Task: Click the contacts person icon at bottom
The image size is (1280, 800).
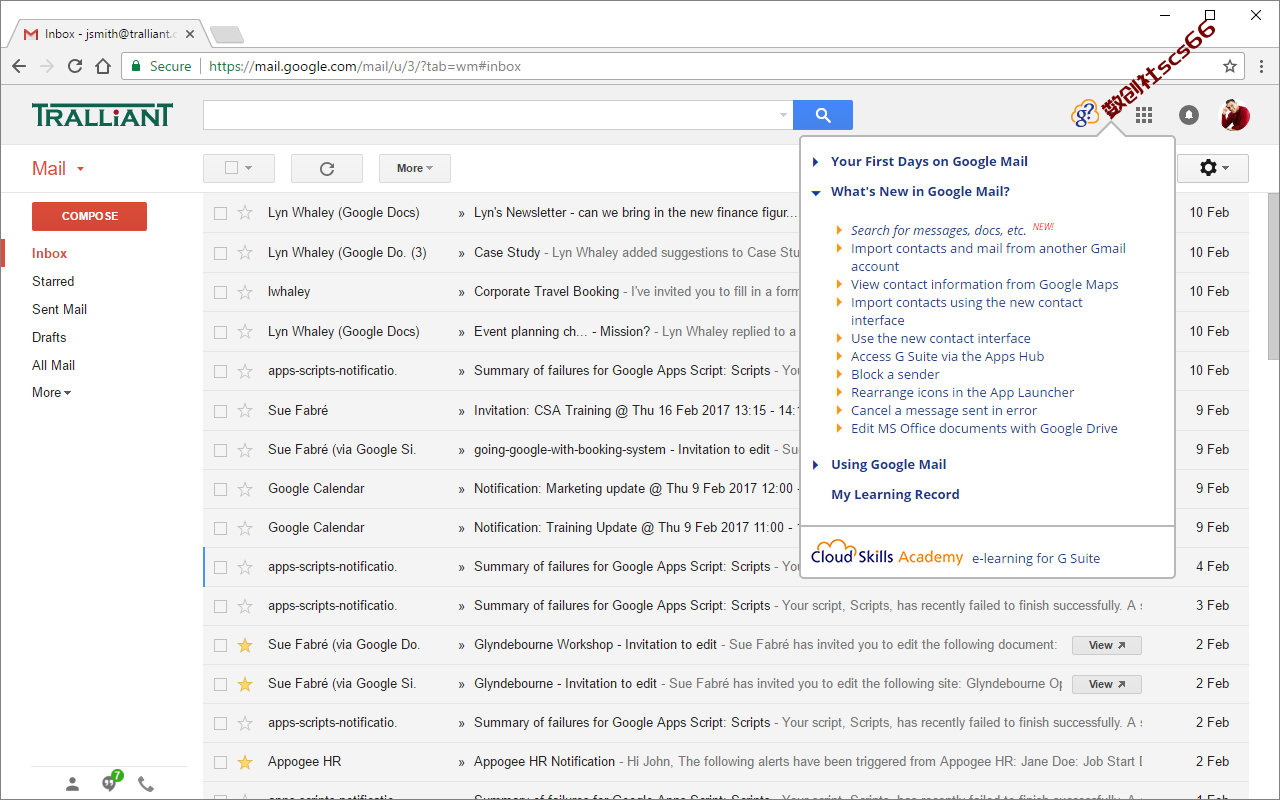Action: [x=72, y=784]
